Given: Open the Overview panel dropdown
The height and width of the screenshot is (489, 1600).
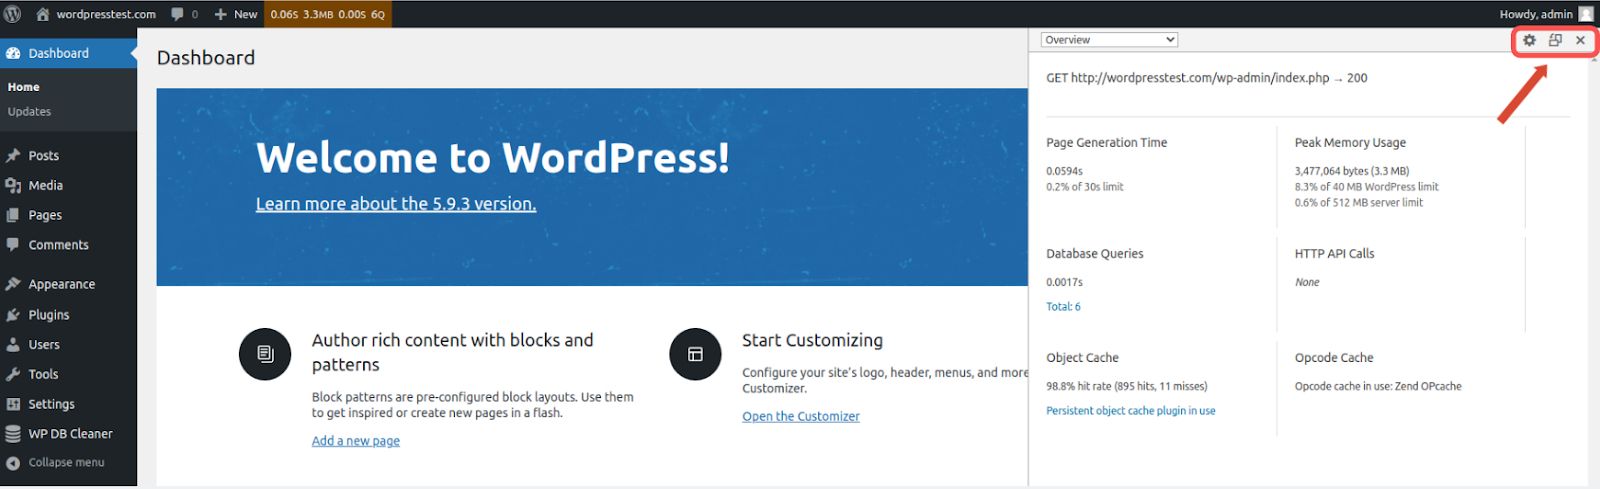Looking at the screenshot, I should 1109,40.
